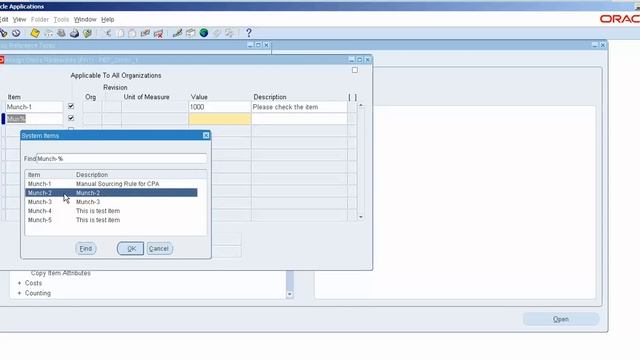Viewport: 640px width, 360px height.
Task: Expand the Costs tree node
Action: click(19, 283)
